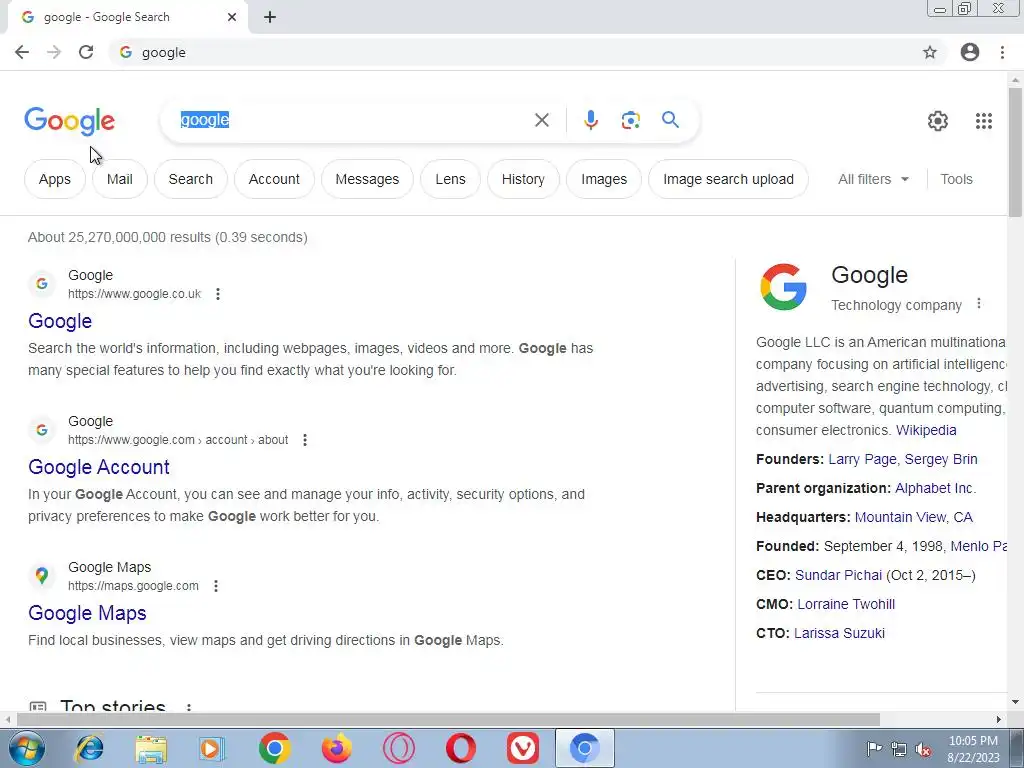Open the Lorraine Twohill CMO link
1024x768 pixels.
pos(846,604)
